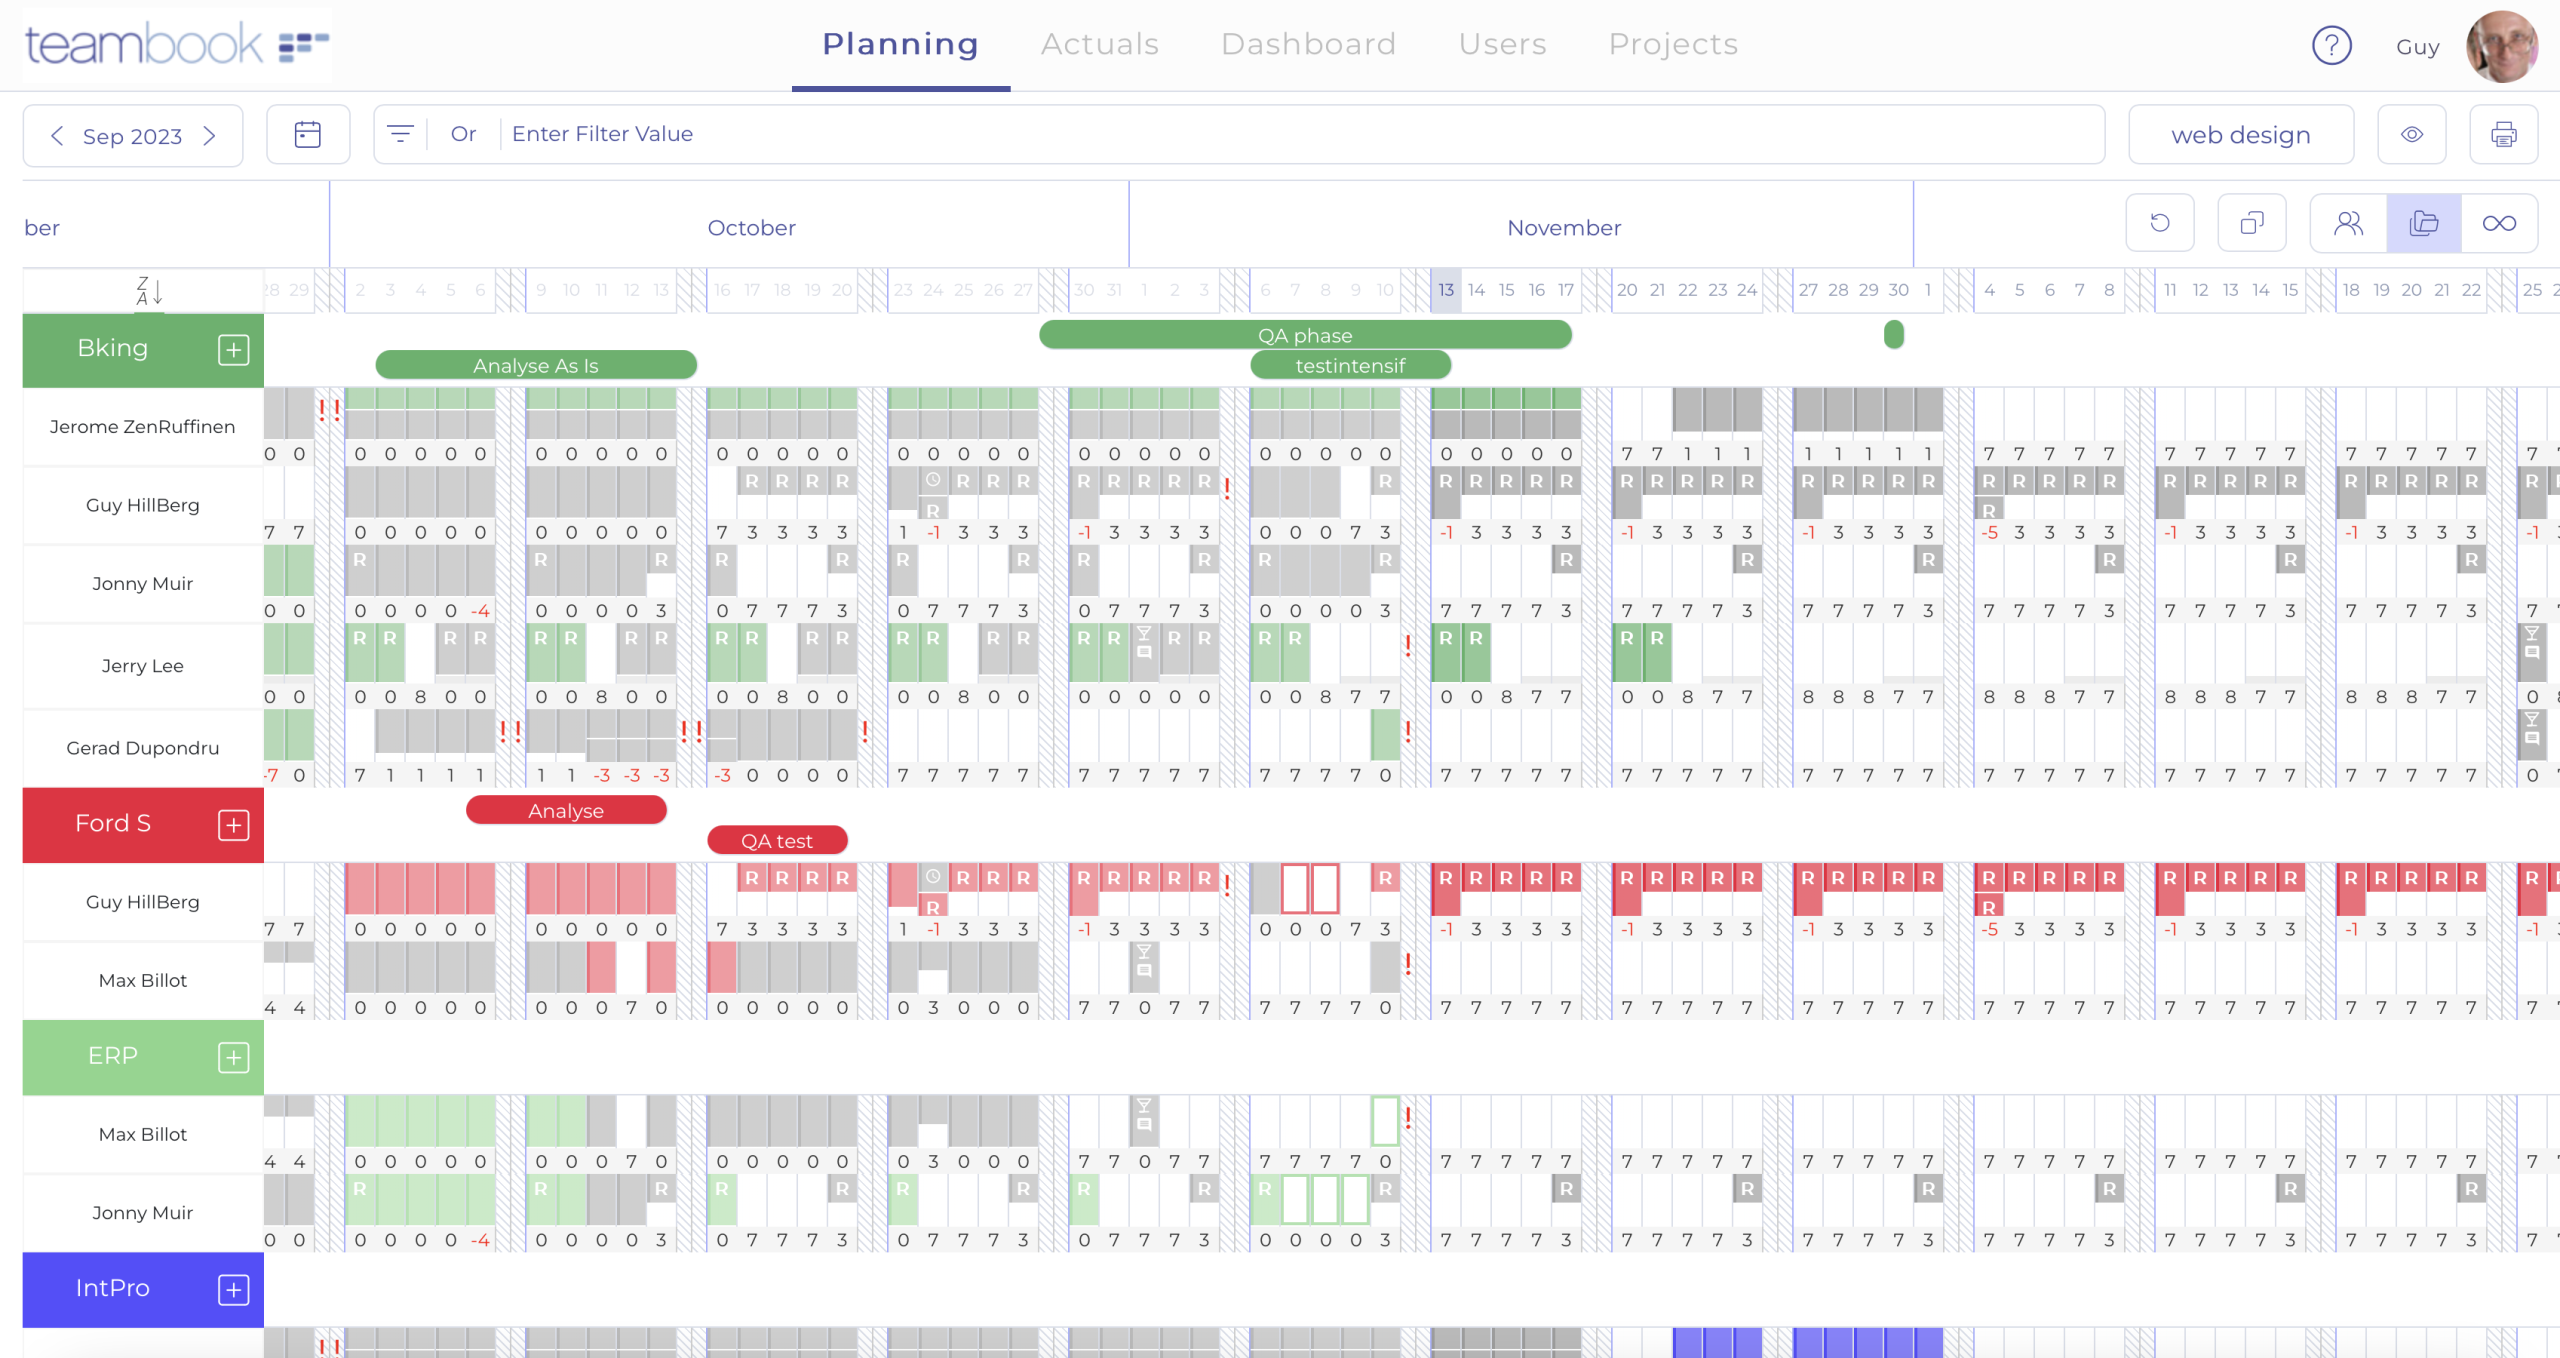Click the green QA phase bar
Viewport: 2560px width, 1358px height.
[x=1305, y=335]
